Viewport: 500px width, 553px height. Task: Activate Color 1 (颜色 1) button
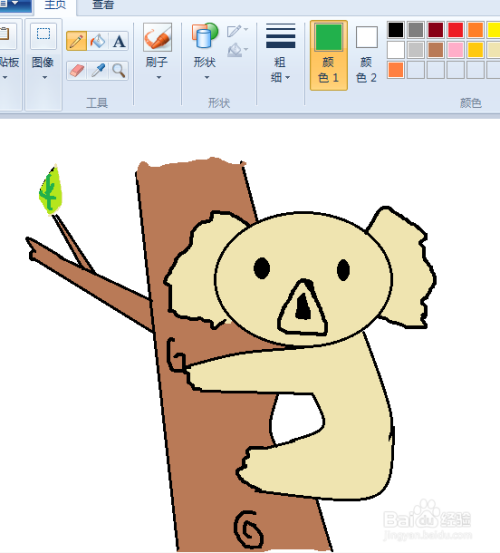tap(329, 55)
